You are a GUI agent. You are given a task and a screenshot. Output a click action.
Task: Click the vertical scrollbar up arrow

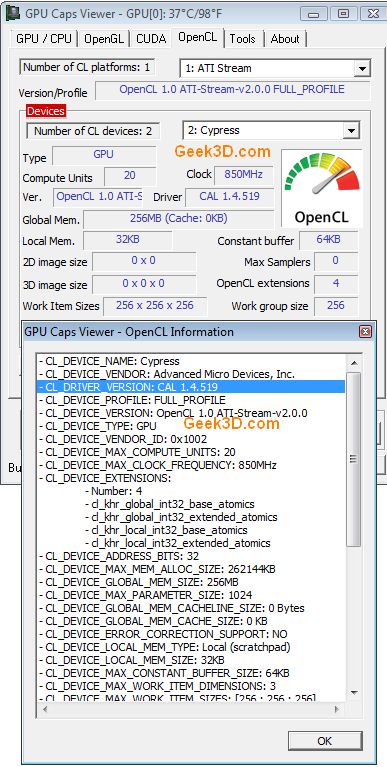[353, 363]
